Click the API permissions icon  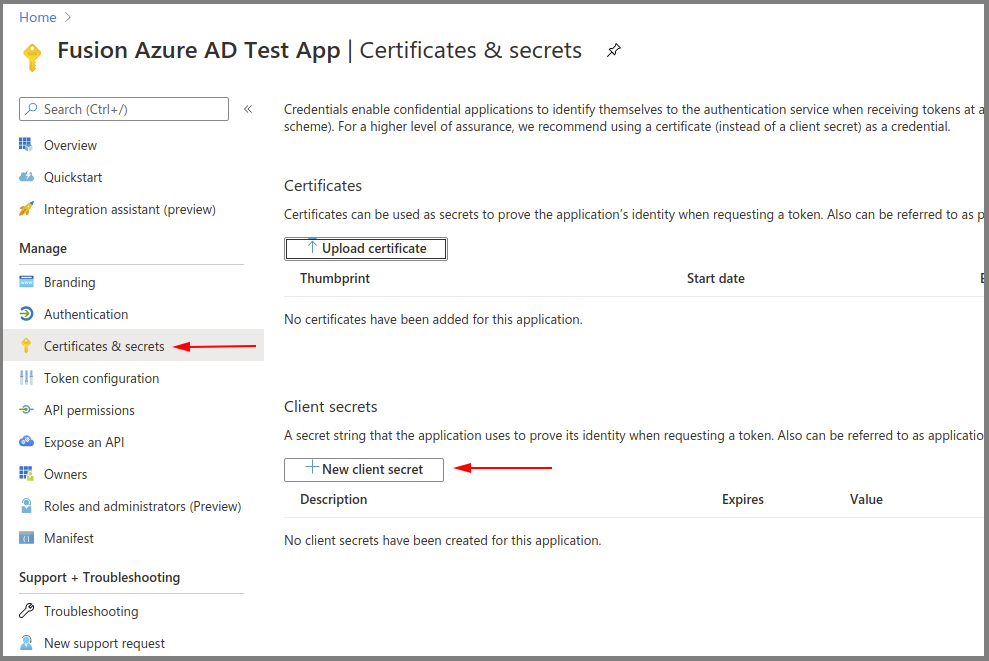[x=26, y=409]
